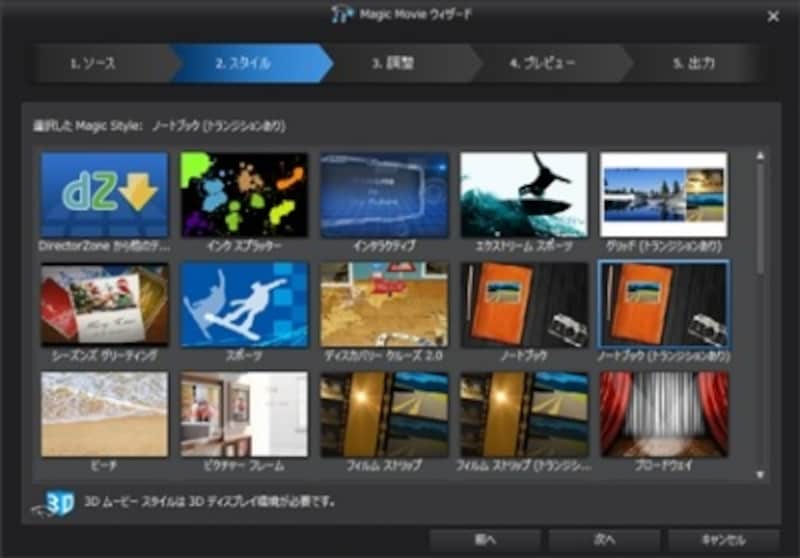Click the scrollbar up arrow

(760, 156)
